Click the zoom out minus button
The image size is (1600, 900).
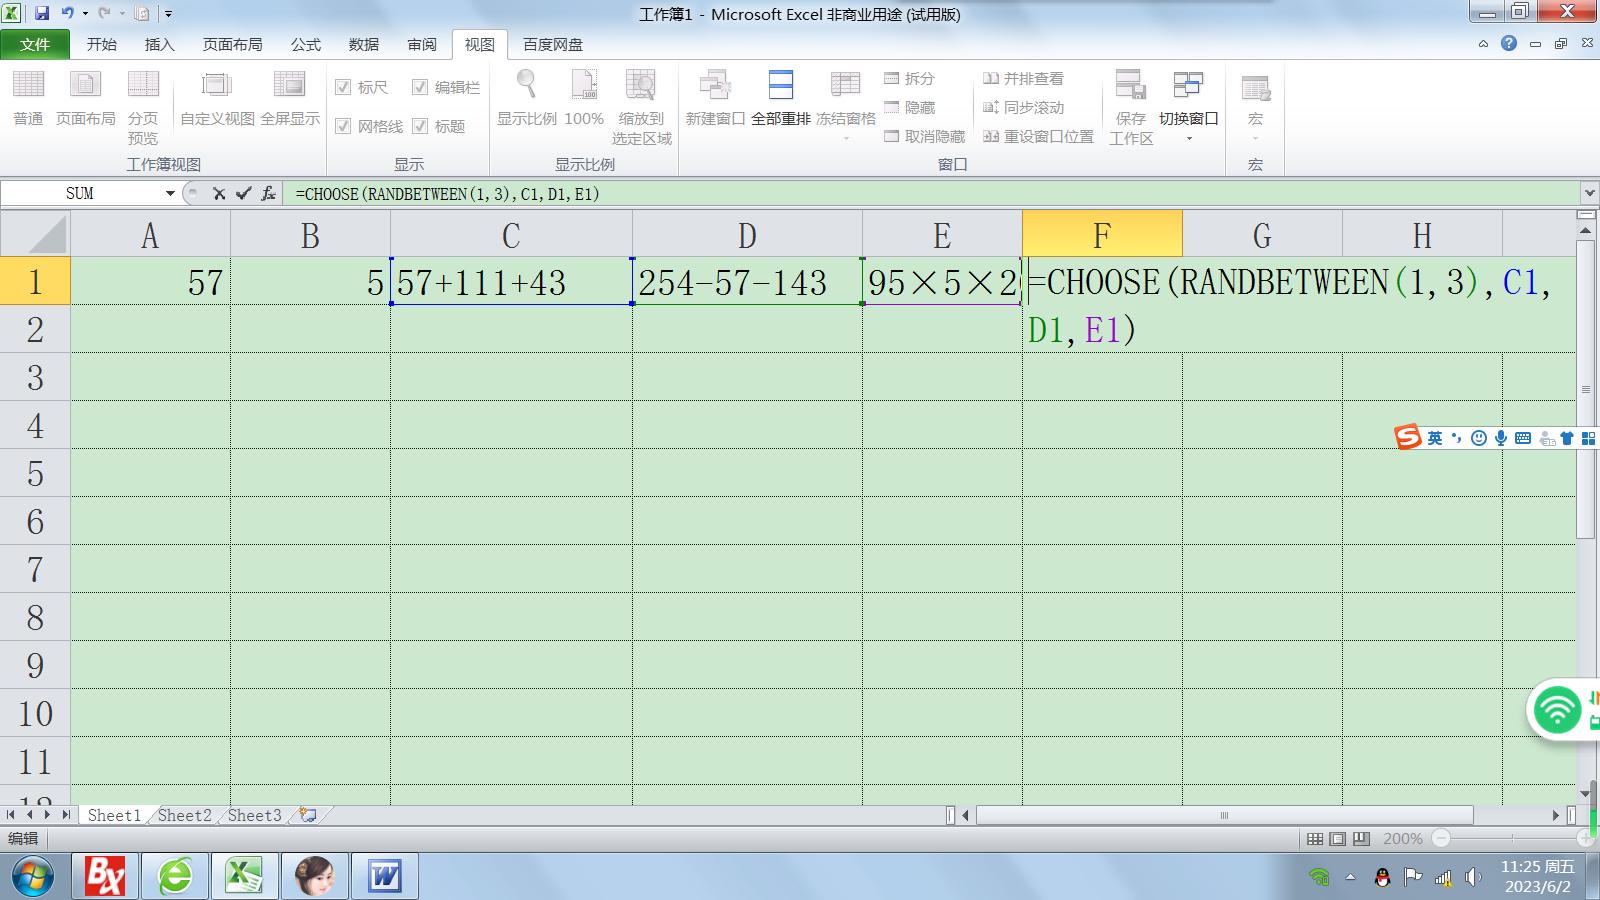(1441, 839)
